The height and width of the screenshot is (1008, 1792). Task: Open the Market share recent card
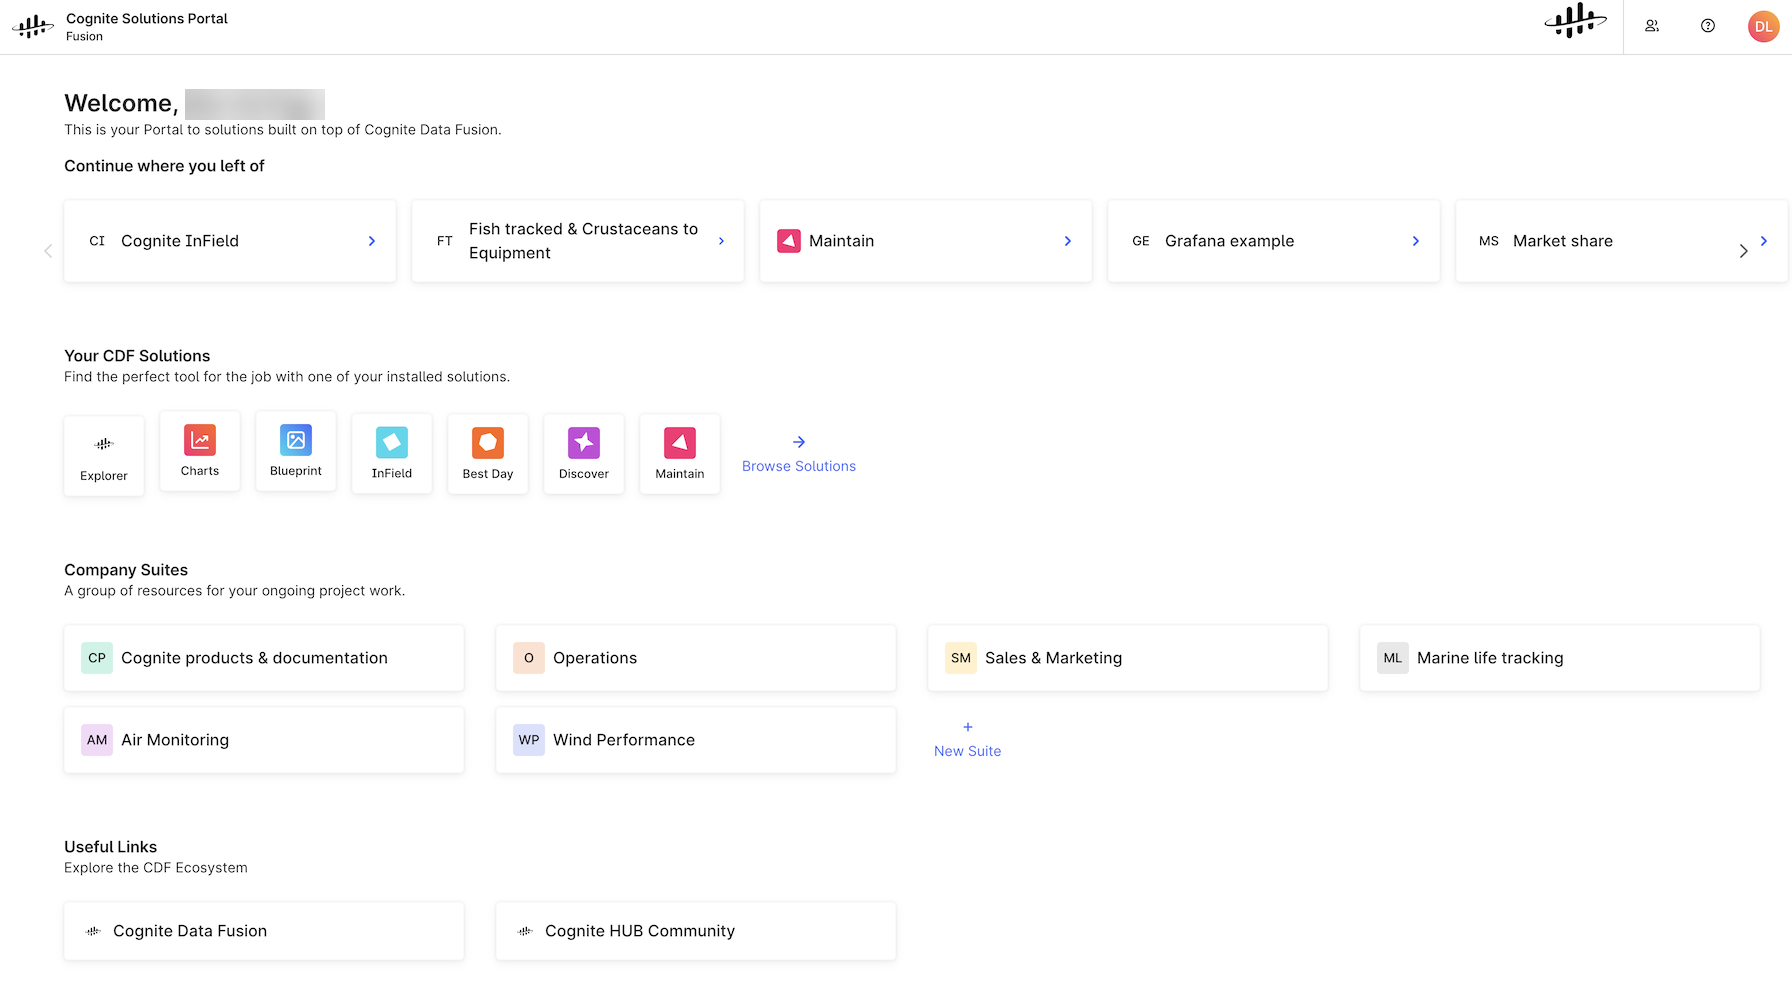(1621, 241)
